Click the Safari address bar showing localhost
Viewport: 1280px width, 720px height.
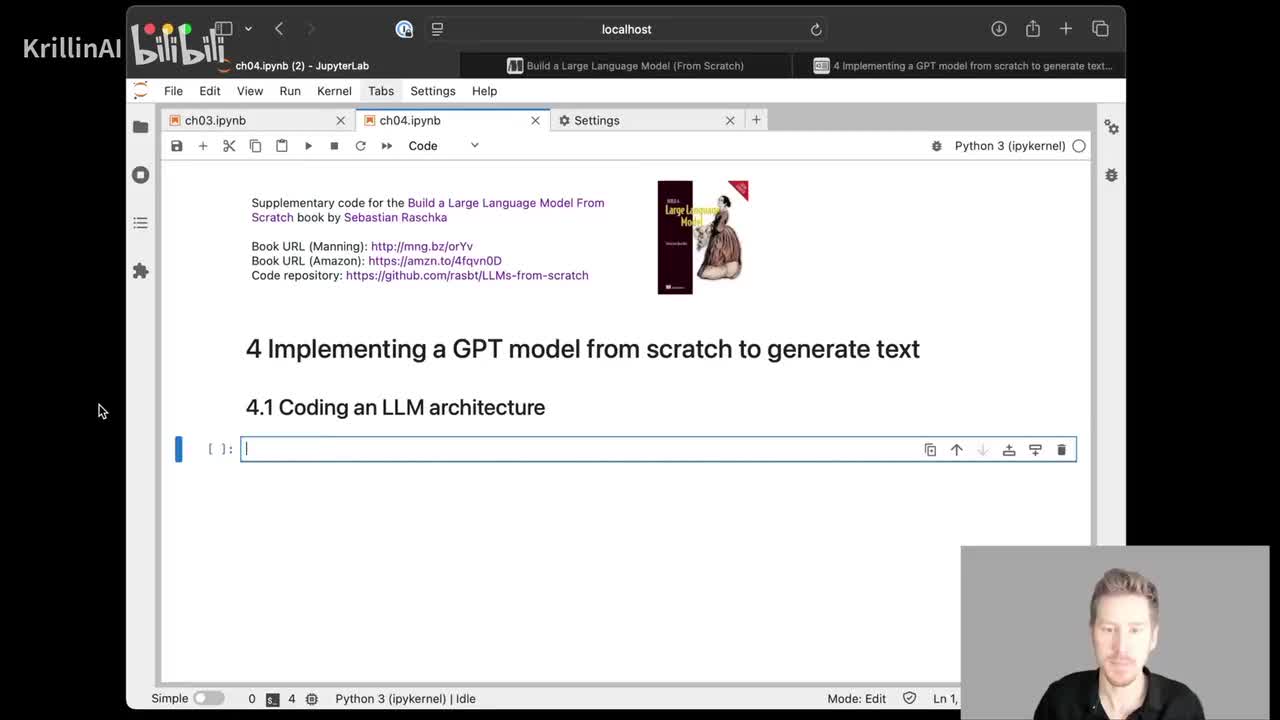[626, 29]
